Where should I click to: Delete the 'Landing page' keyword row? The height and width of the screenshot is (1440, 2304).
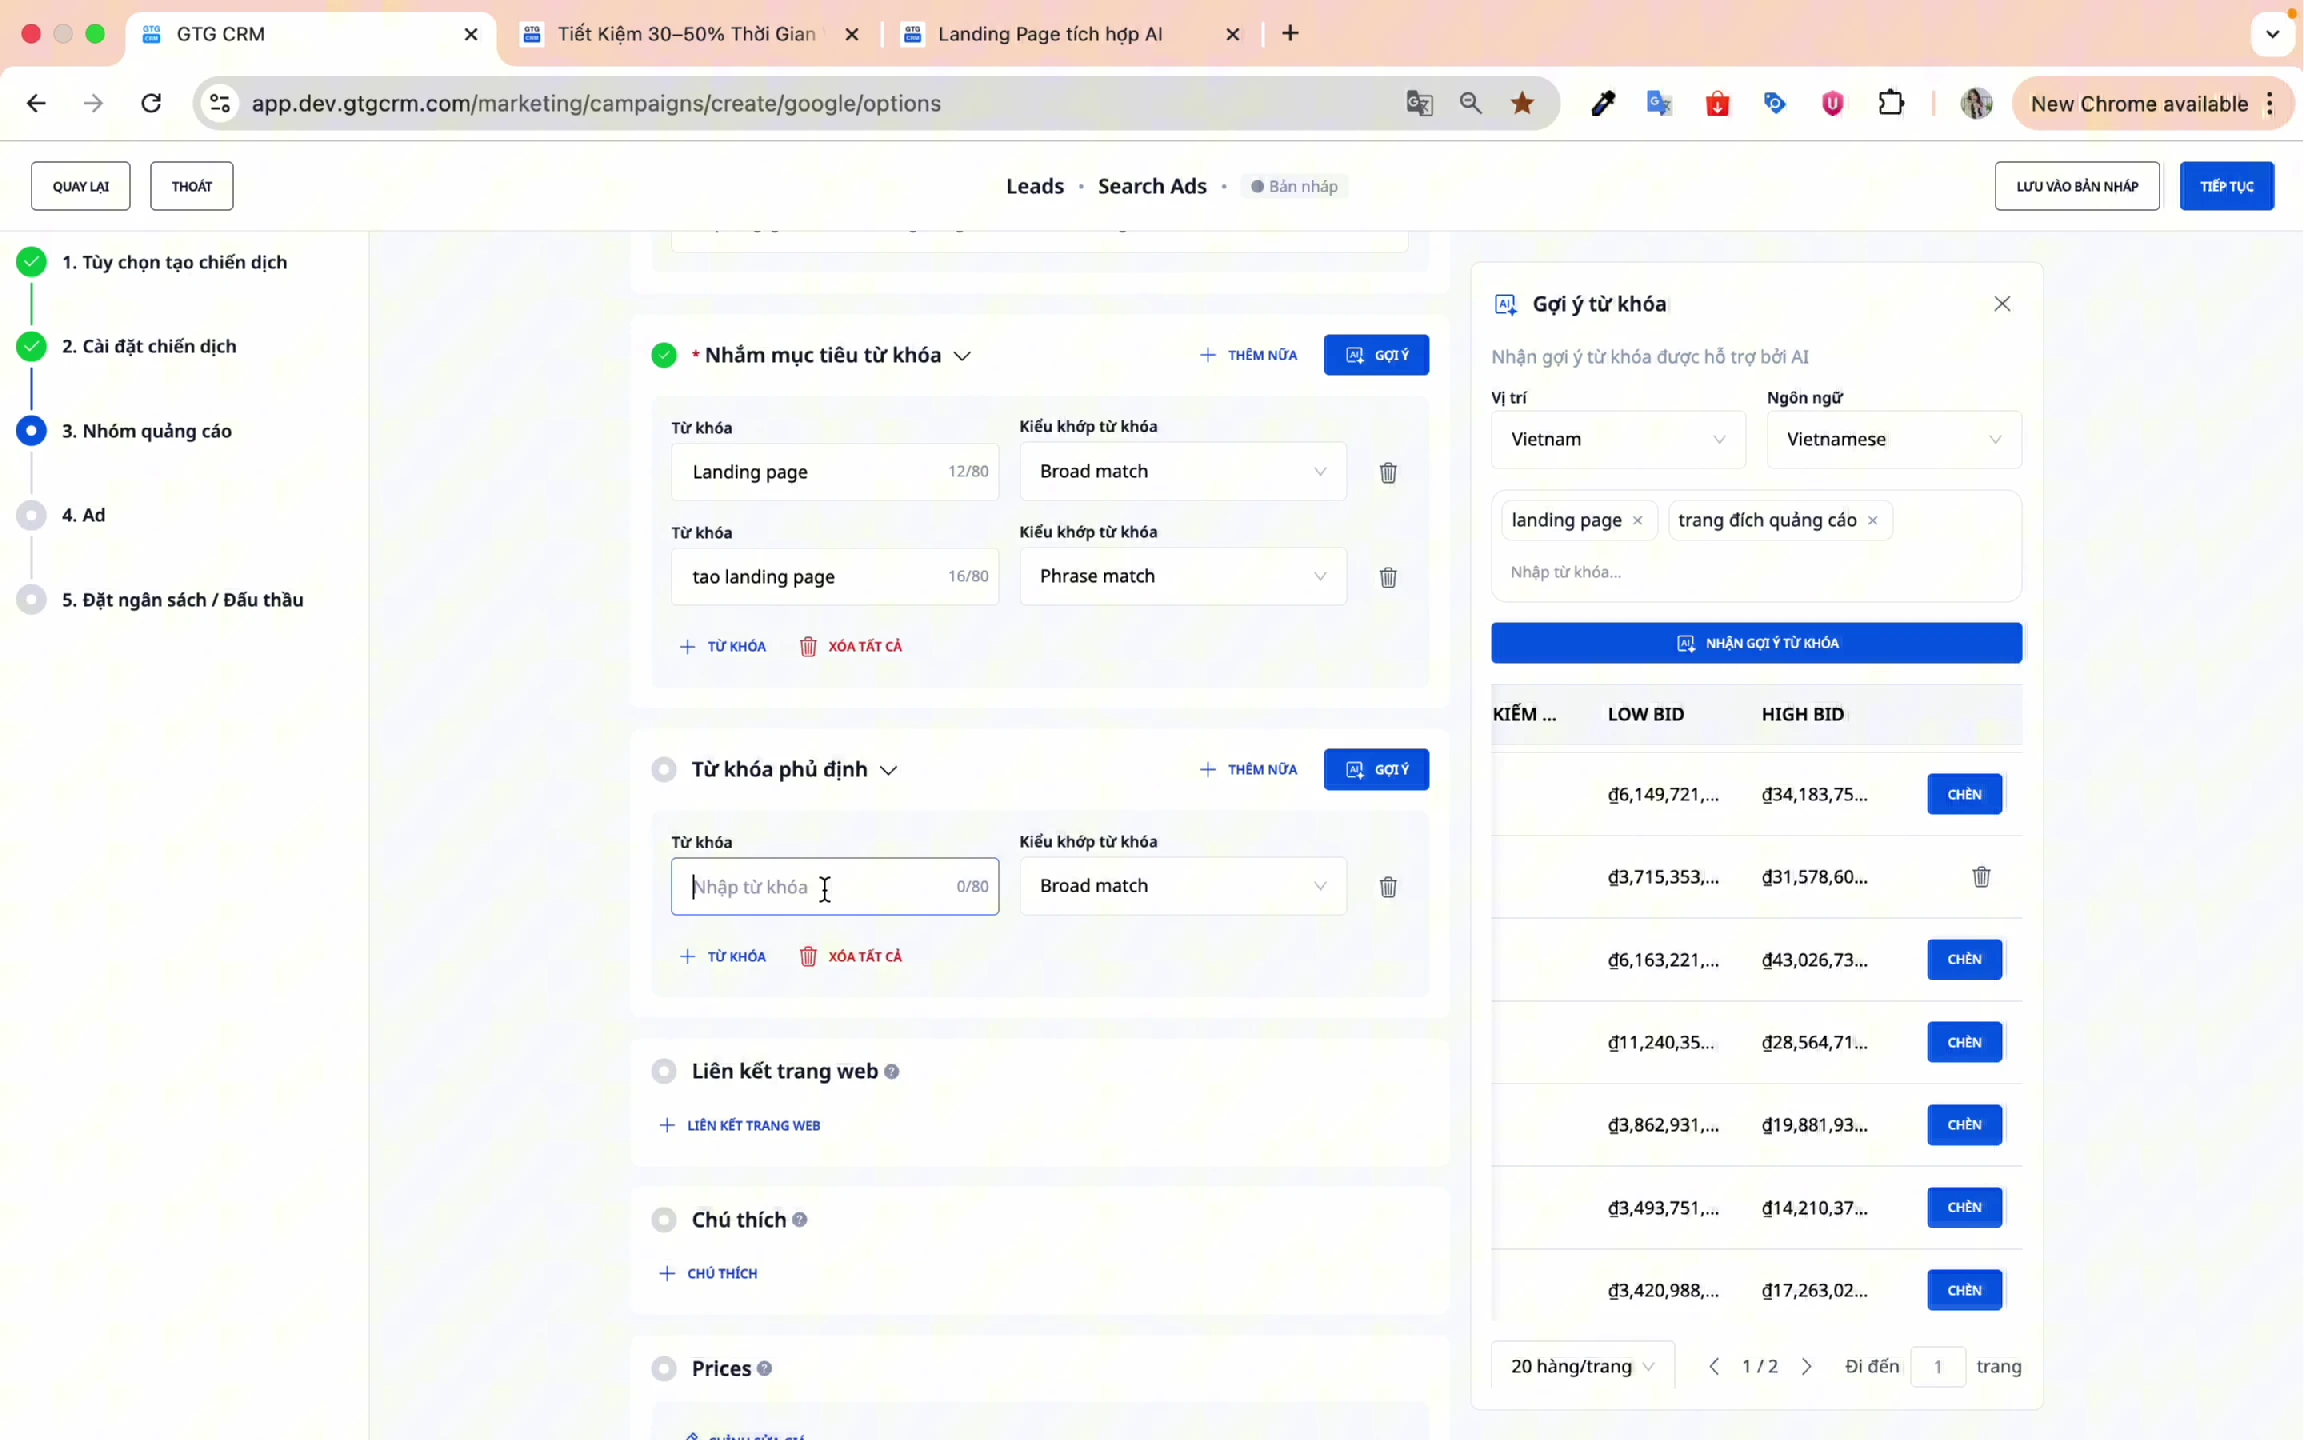coord(1388,473)
